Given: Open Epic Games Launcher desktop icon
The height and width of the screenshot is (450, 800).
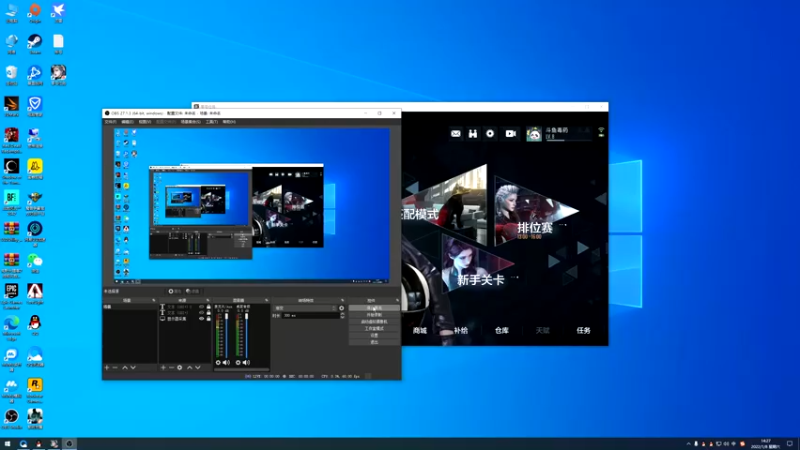Looking at the screenshot, I should click(x=11, y=294).
